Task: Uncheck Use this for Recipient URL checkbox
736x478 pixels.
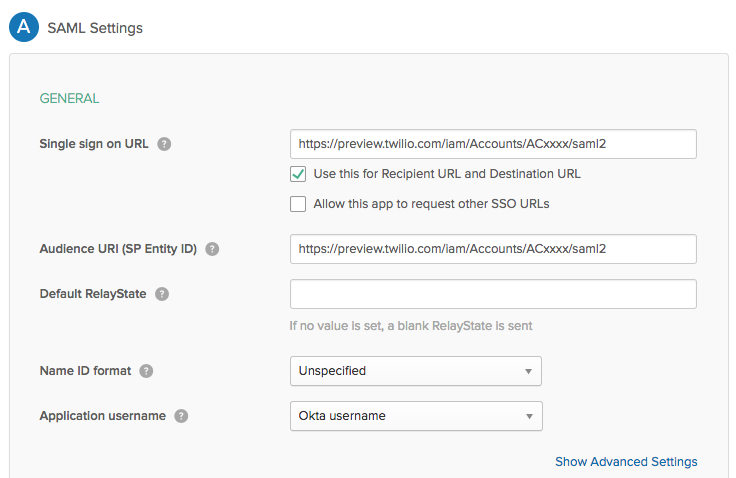Action: click(x=298, y=174)
